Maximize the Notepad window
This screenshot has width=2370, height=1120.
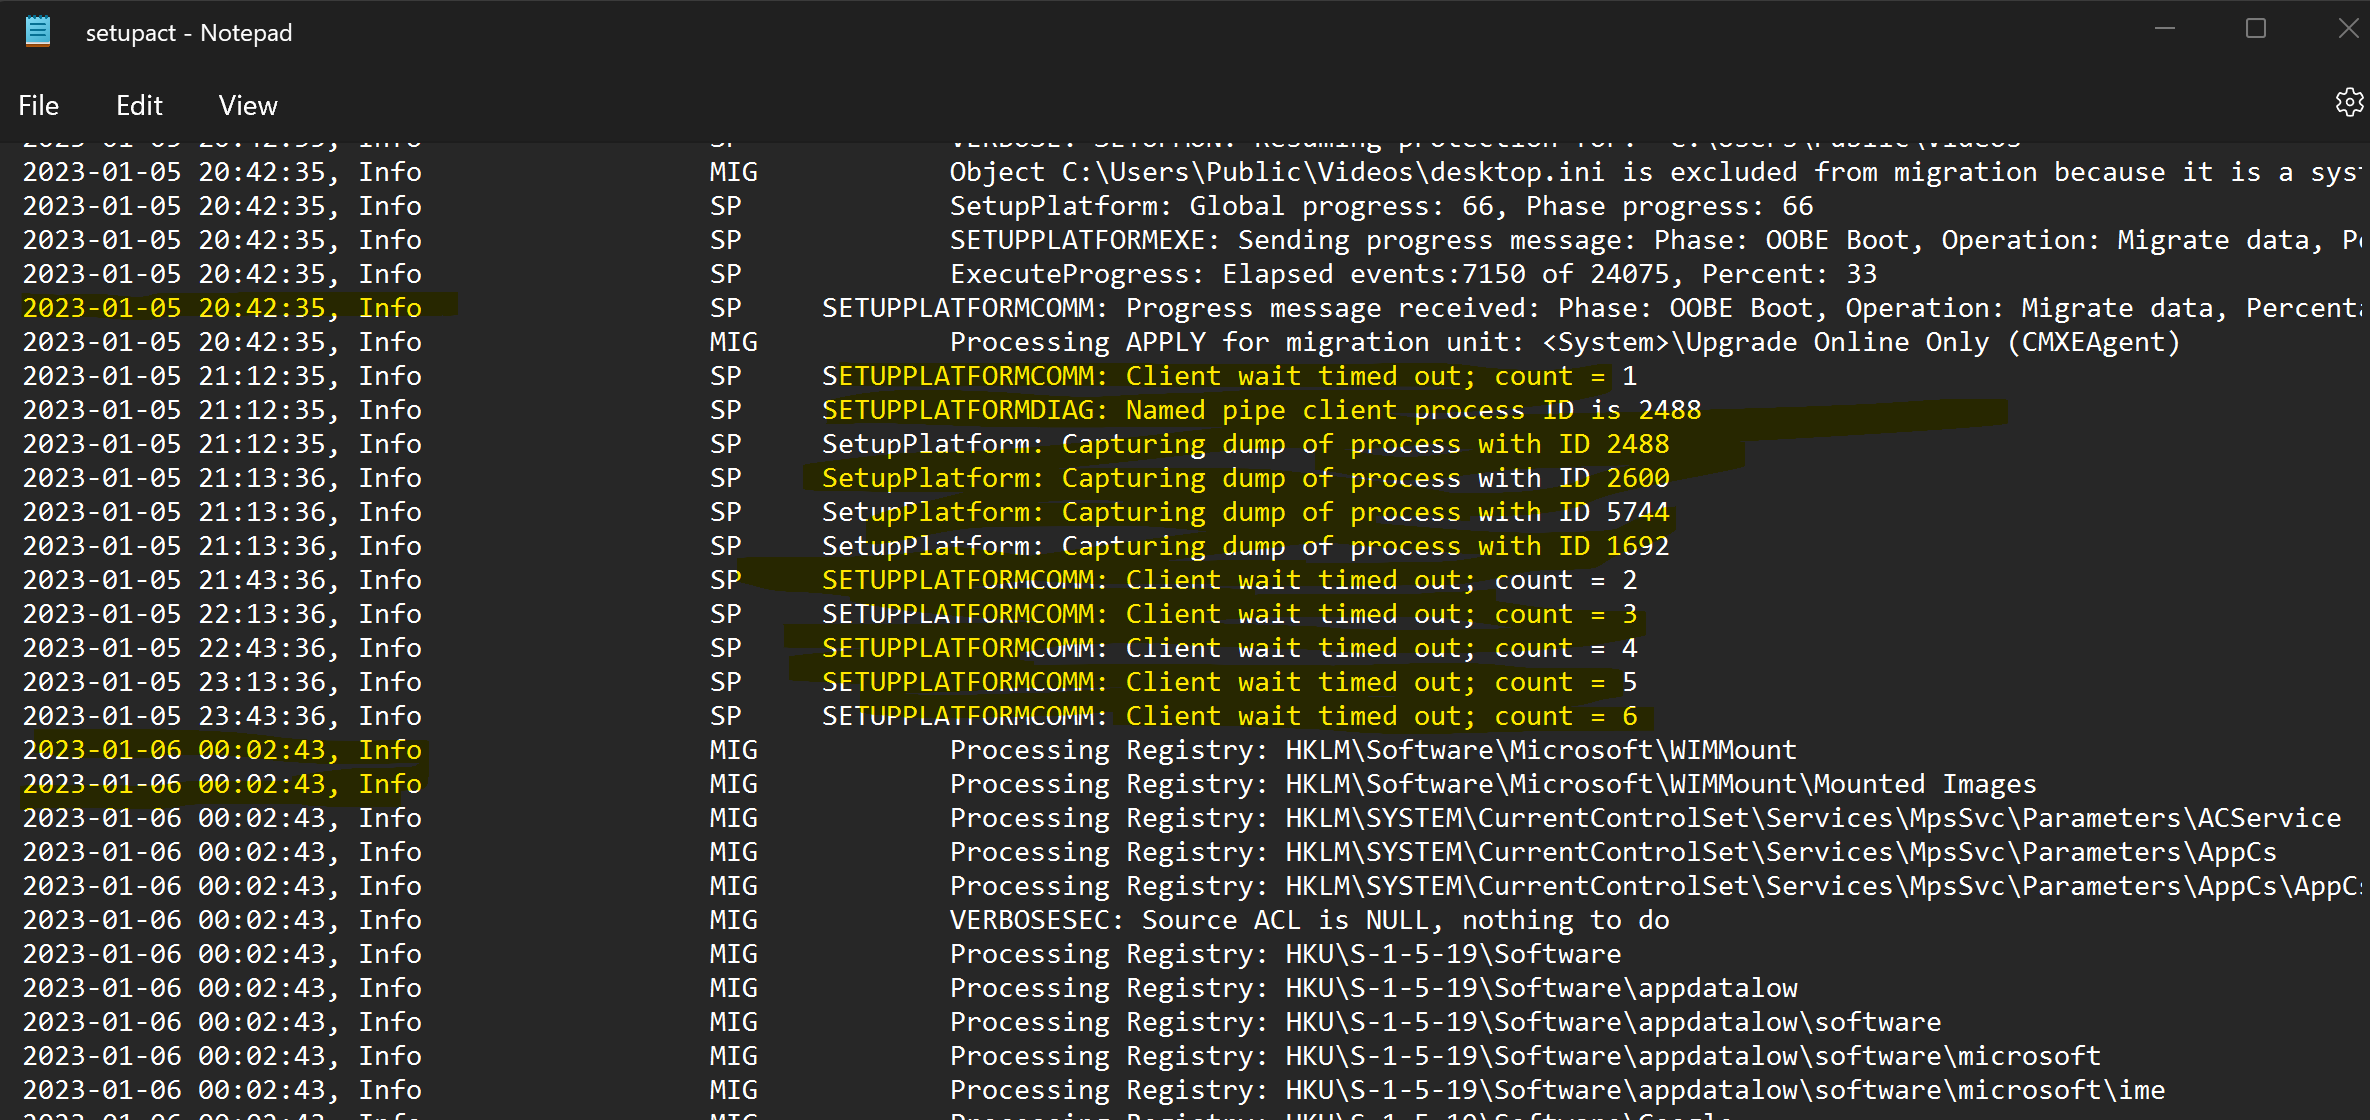pyautogui.click(x=2256, y=29)
